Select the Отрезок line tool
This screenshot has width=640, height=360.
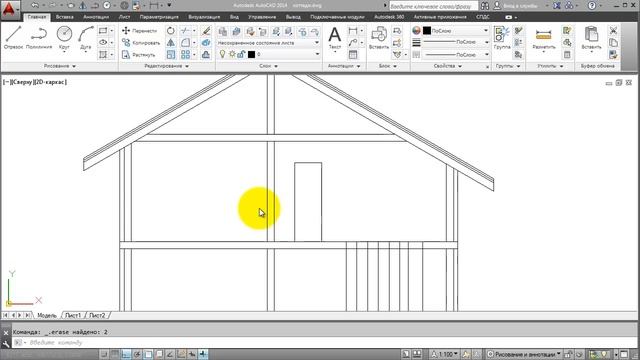click(x=13, y=38)
